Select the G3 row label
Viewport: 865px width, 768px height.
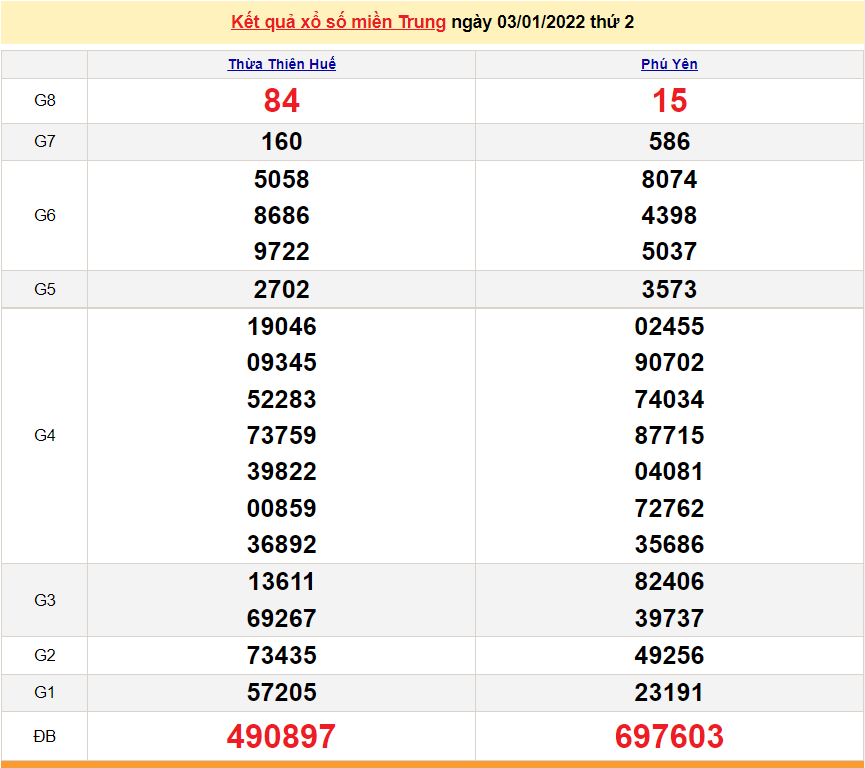(x=44, y=599)
